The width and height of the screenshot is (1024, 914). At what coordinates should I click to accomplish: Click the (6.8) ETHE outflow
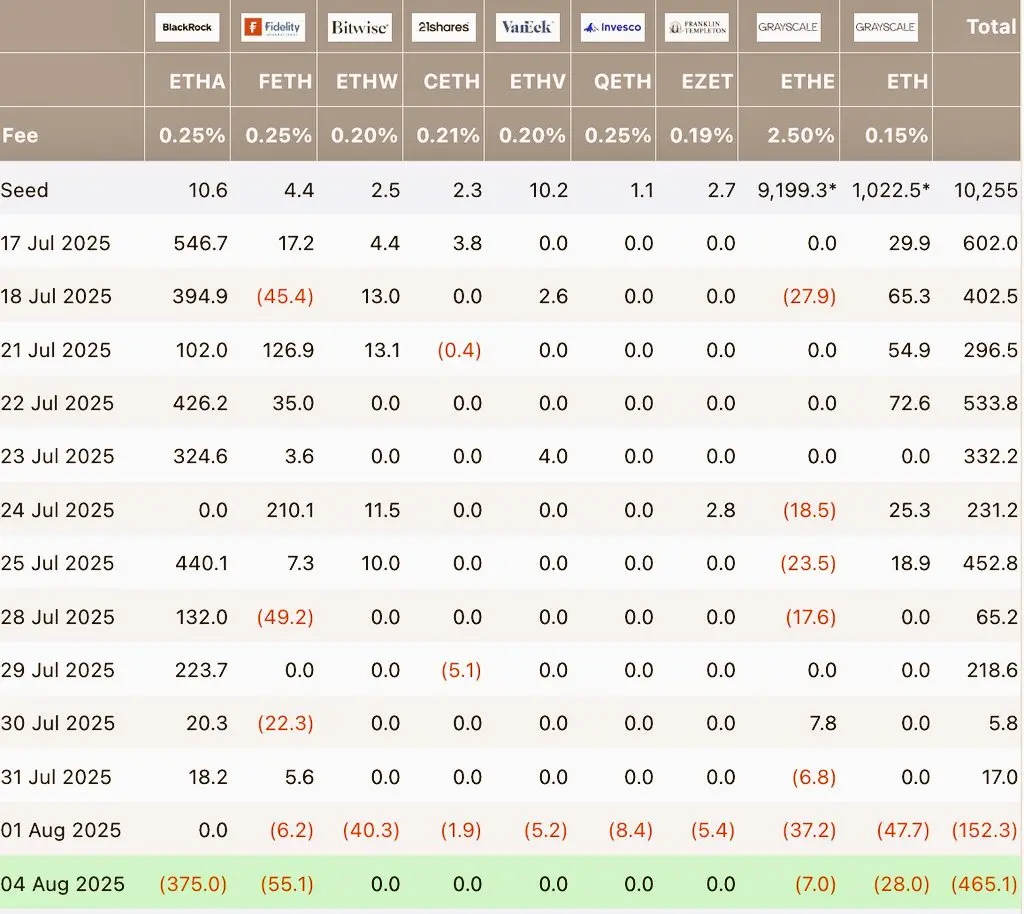coord(814,777)
